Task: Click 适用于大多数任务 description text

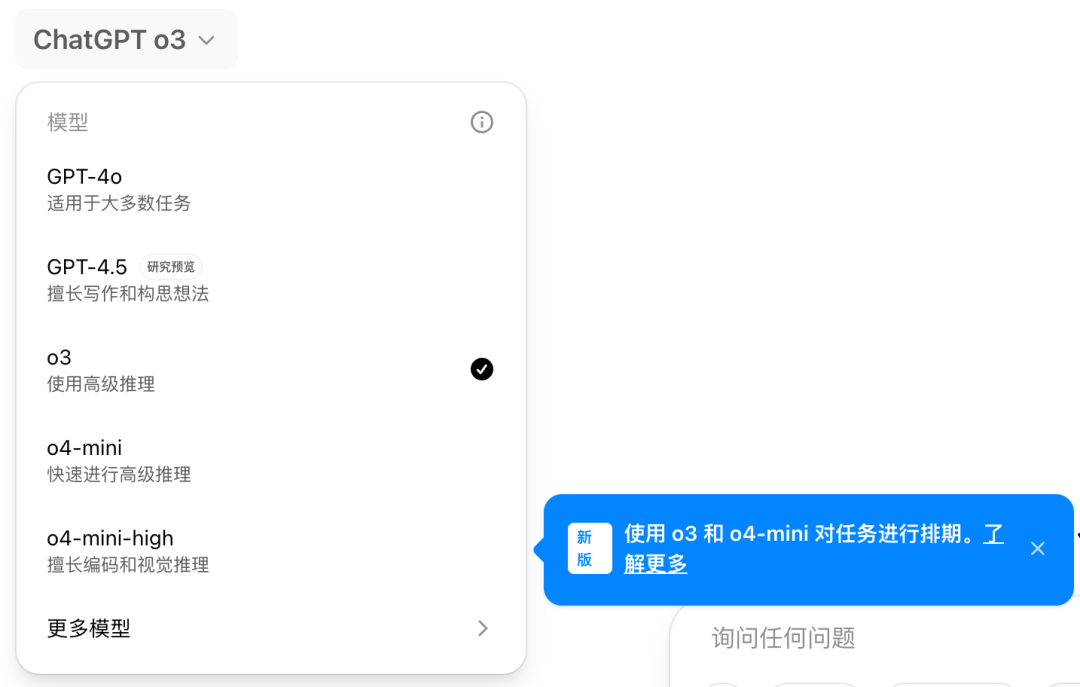Action: coord(118,203)
